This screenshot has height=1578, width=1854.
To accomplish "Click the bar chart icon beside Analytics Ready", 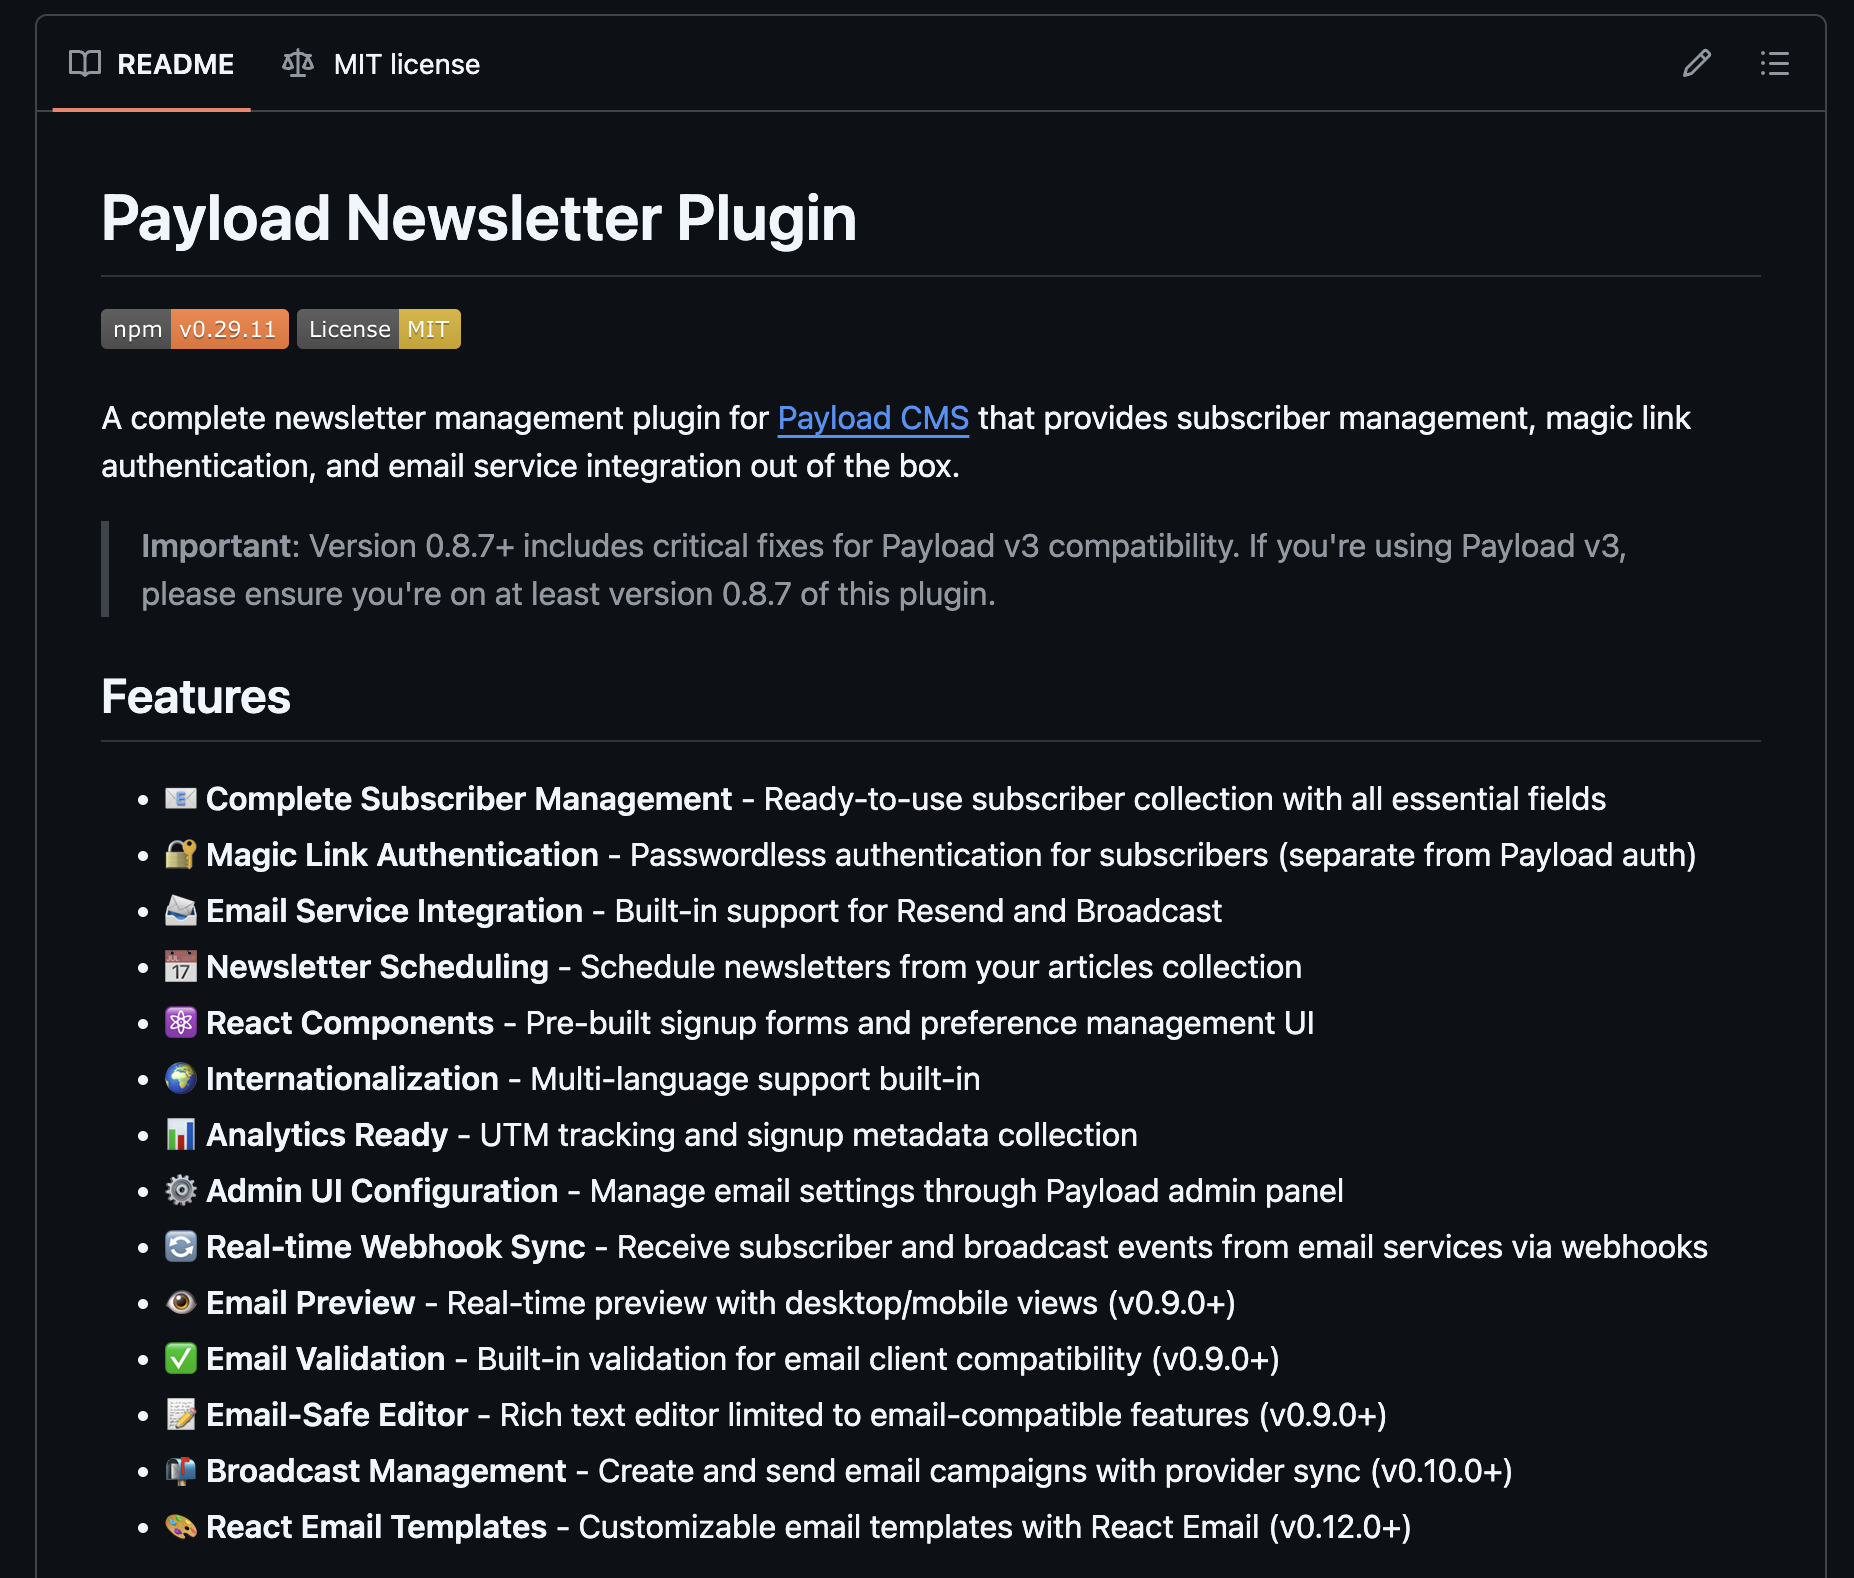I will tap(180, 1134).
